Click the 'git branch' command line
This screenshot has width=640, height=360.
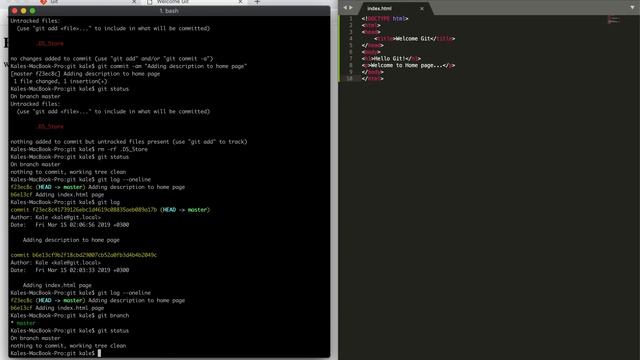[70, 316]
